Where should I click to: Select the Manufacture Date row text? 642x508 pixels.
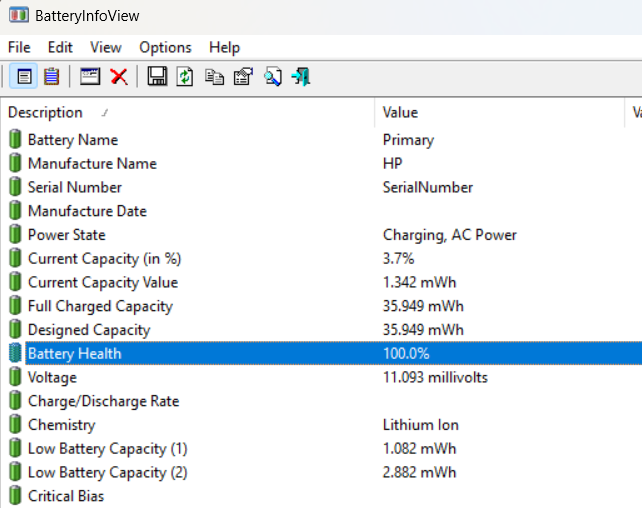[87, 211]
